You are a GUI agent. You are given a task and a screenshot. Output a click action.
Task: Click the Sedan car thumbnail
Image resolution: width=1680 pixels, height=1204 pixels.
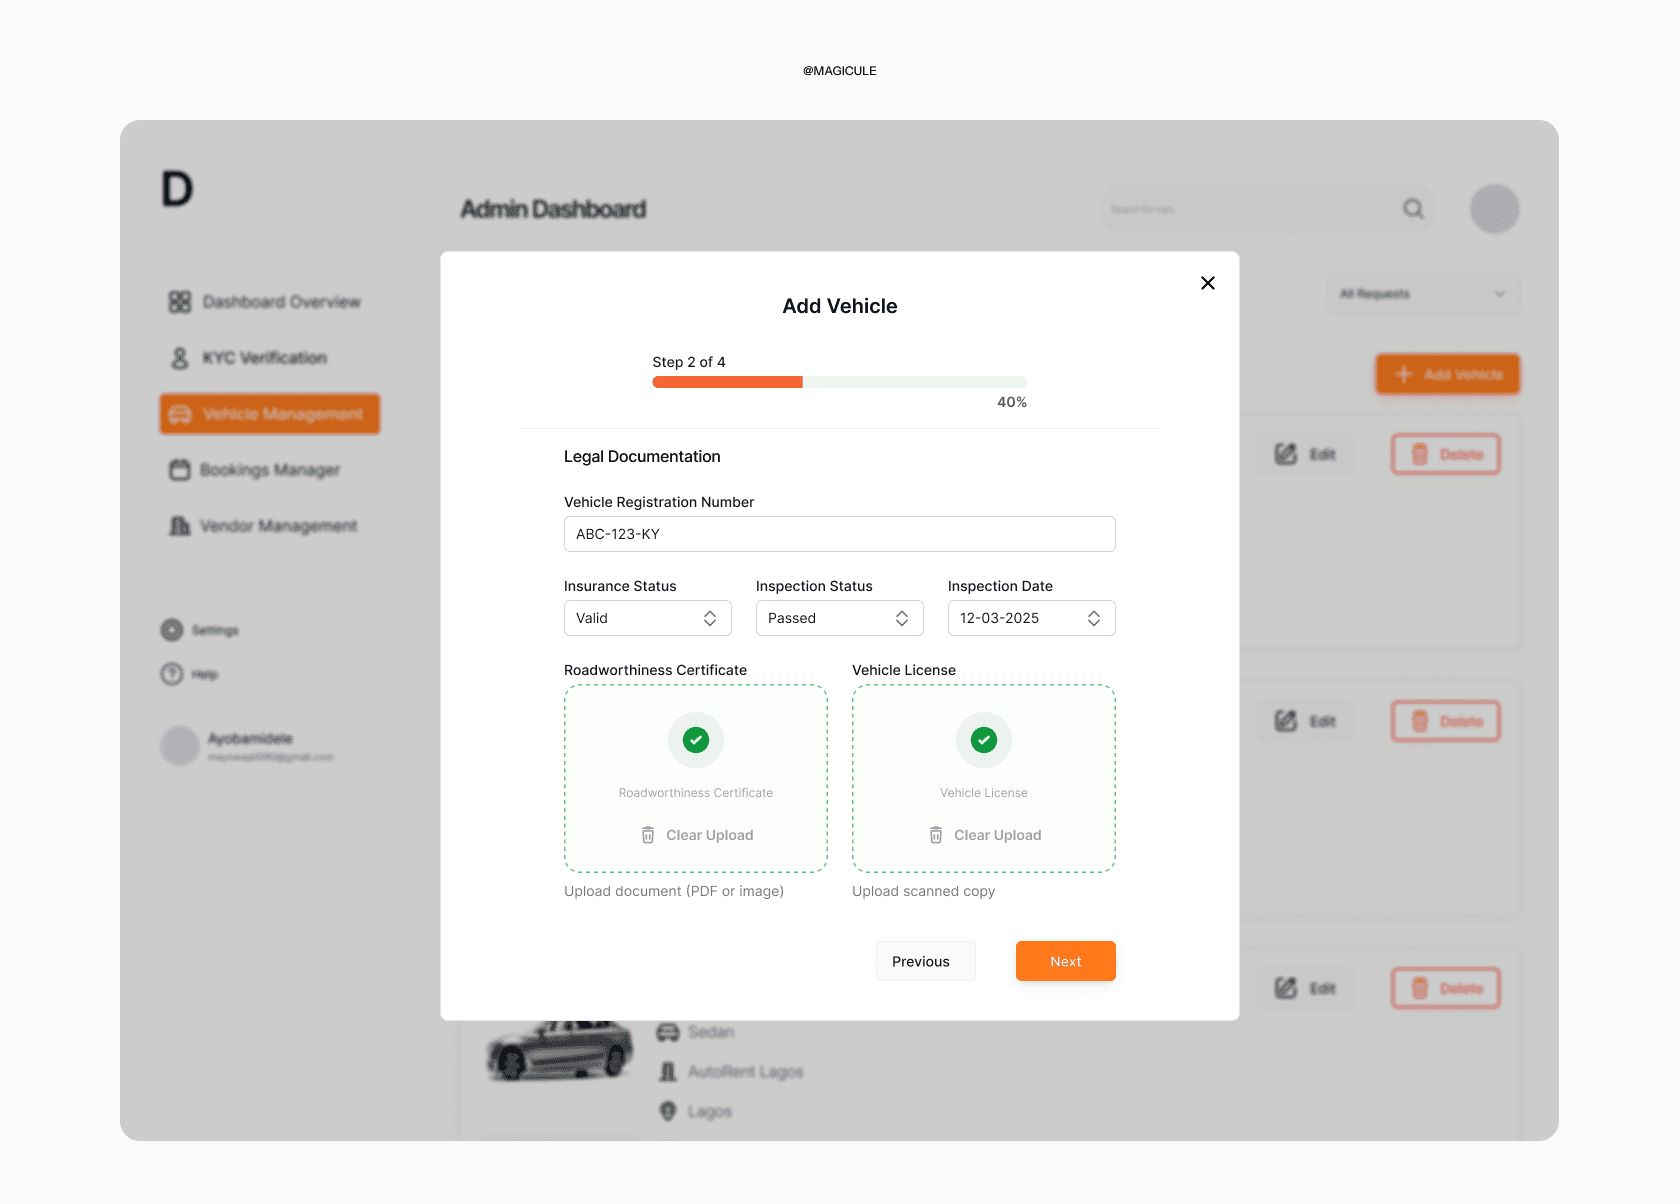coord(560,1050)
